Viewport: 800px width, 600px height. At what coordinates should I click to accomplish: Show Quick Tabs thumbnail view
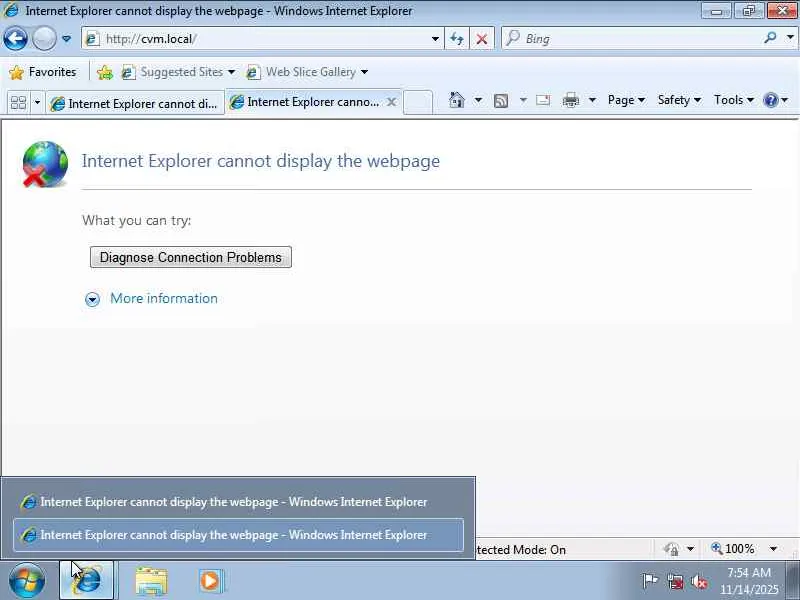18,103
